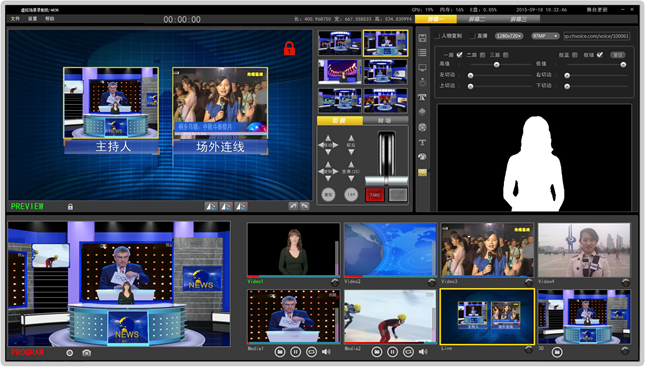The image size is (645, 367).
Task: Click the Video1 settings knob icon
Action: (x=335, y=282)
